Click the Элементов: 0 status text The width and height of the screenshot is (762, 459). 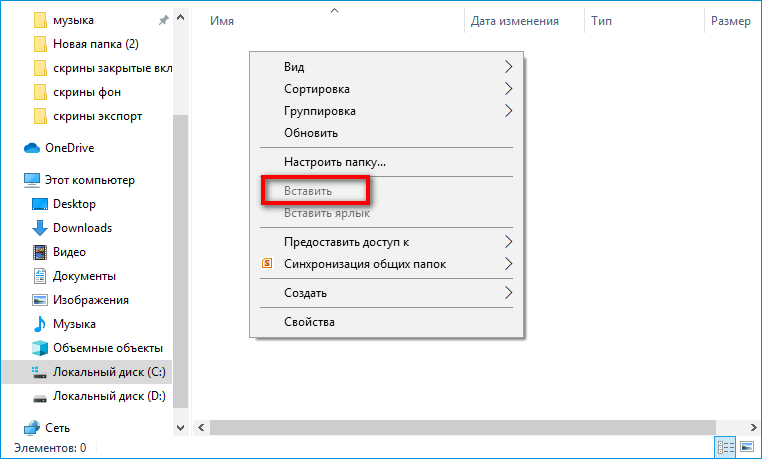(x=50, y=447)
